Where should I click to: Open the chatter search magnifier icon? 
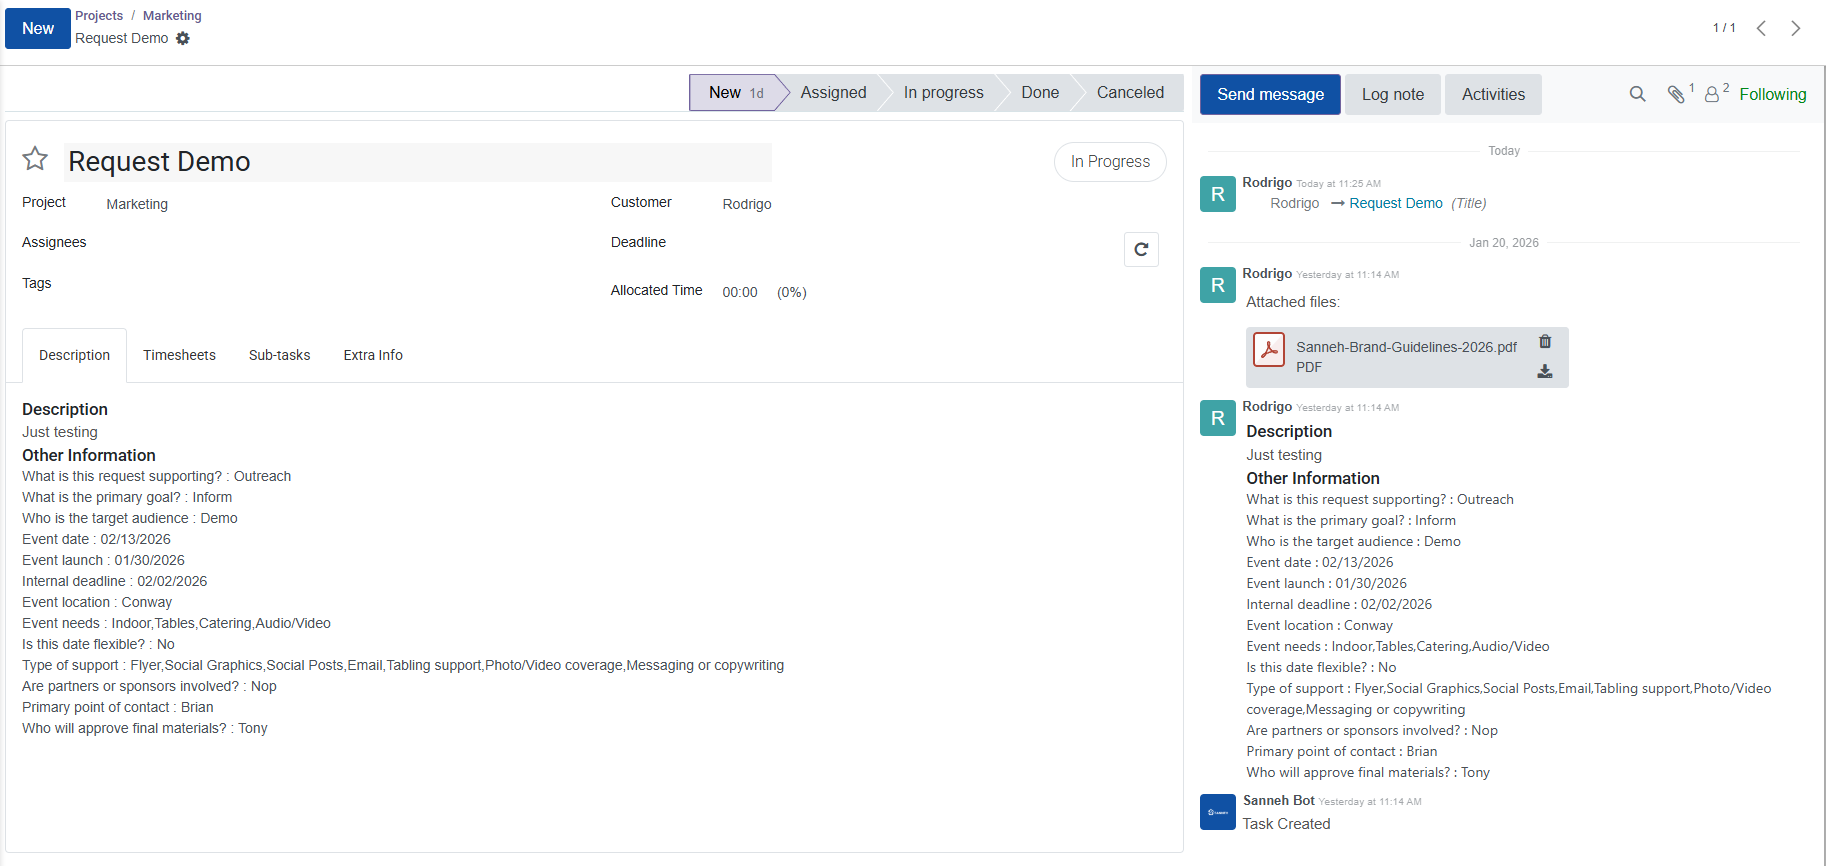pos(1637,94)
